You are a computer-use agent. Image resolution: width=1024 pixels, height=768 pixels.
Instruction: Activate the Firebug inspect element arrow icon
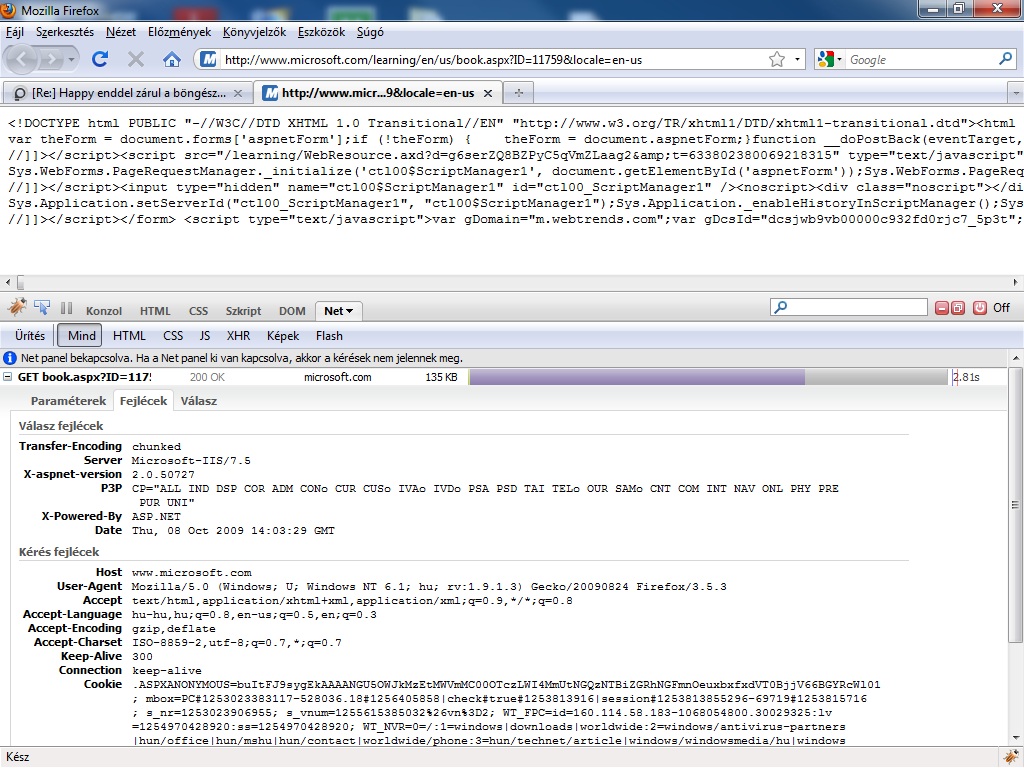pos(42,308)
